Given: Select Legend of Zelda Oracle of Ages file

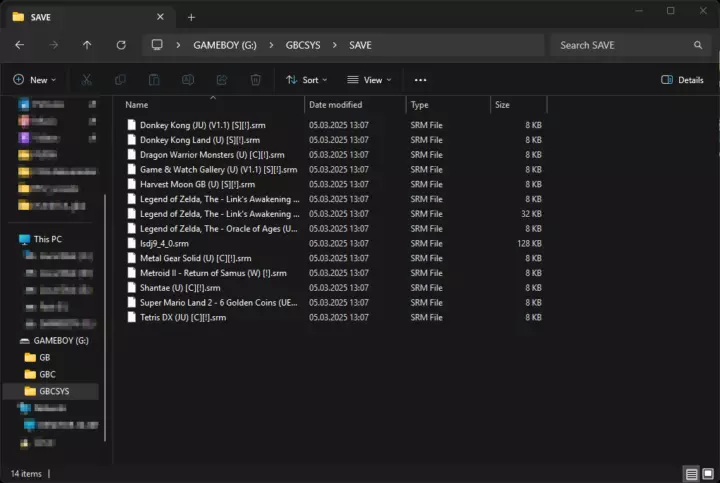Looking at the screenshot, I should (x=335, y=229).
